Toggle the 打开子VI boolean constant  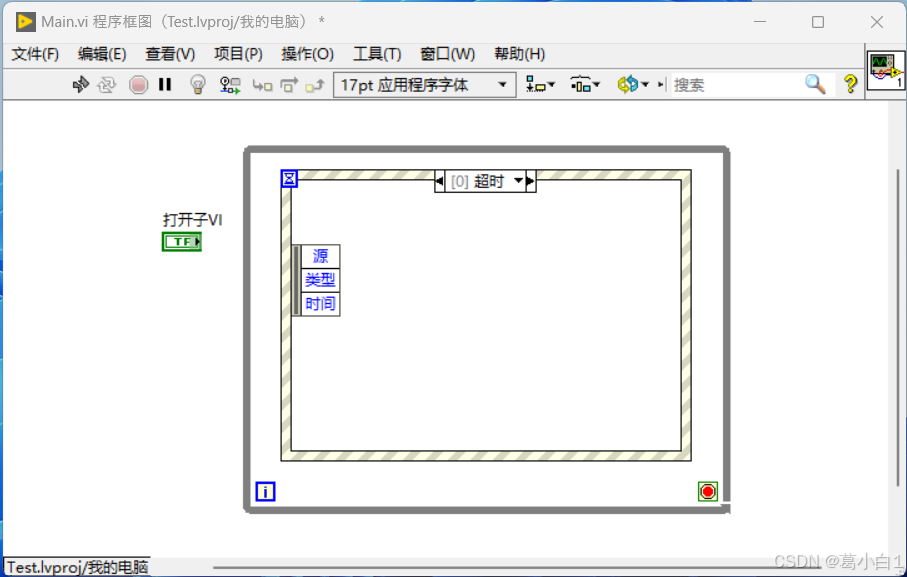coord(181,241)
